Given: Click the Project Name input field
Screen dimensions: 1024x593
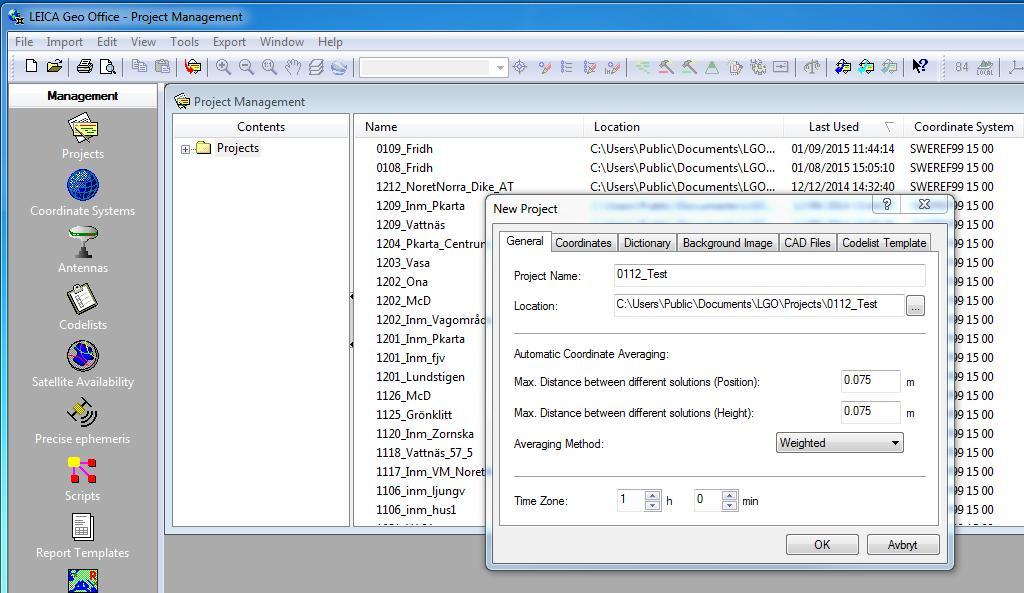Looking at the screenshot, I should [769, 275].
